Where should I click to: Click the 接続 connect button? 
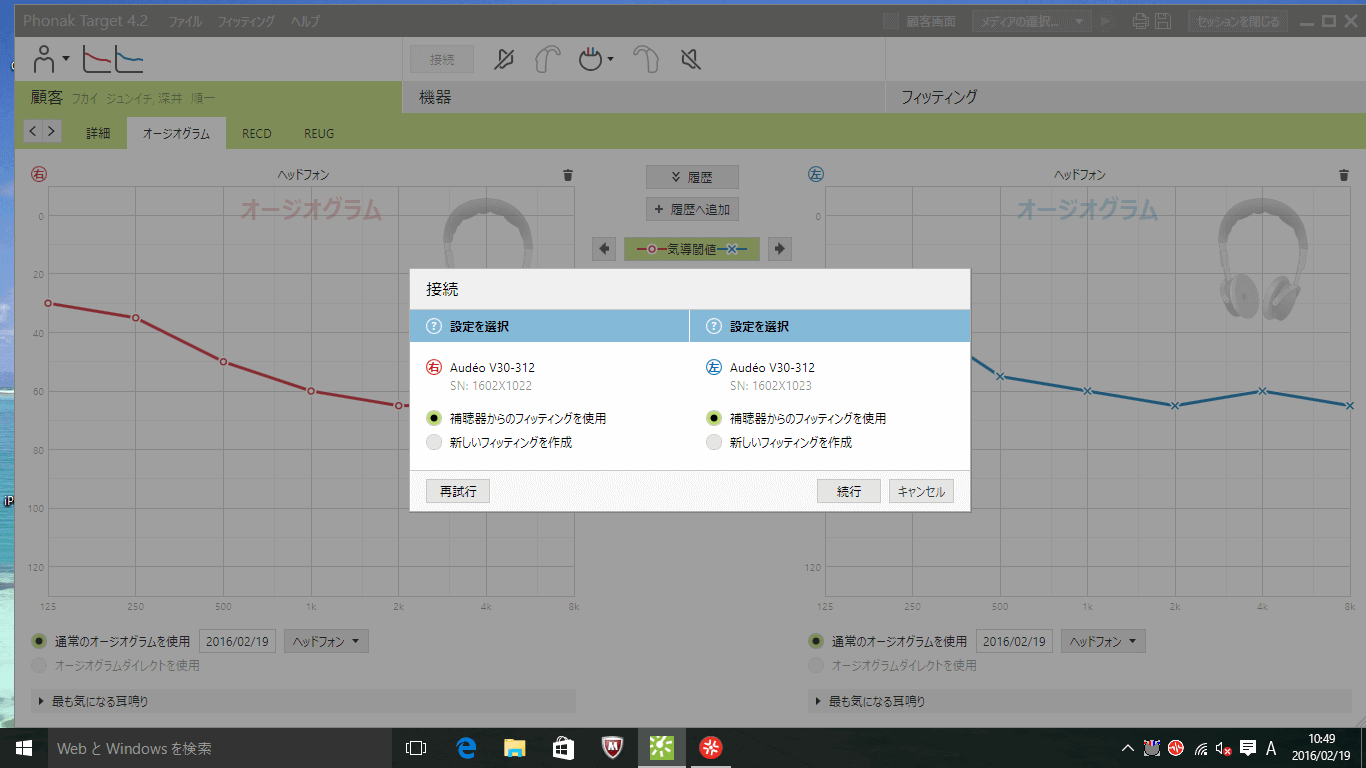(x=442, y=60)
